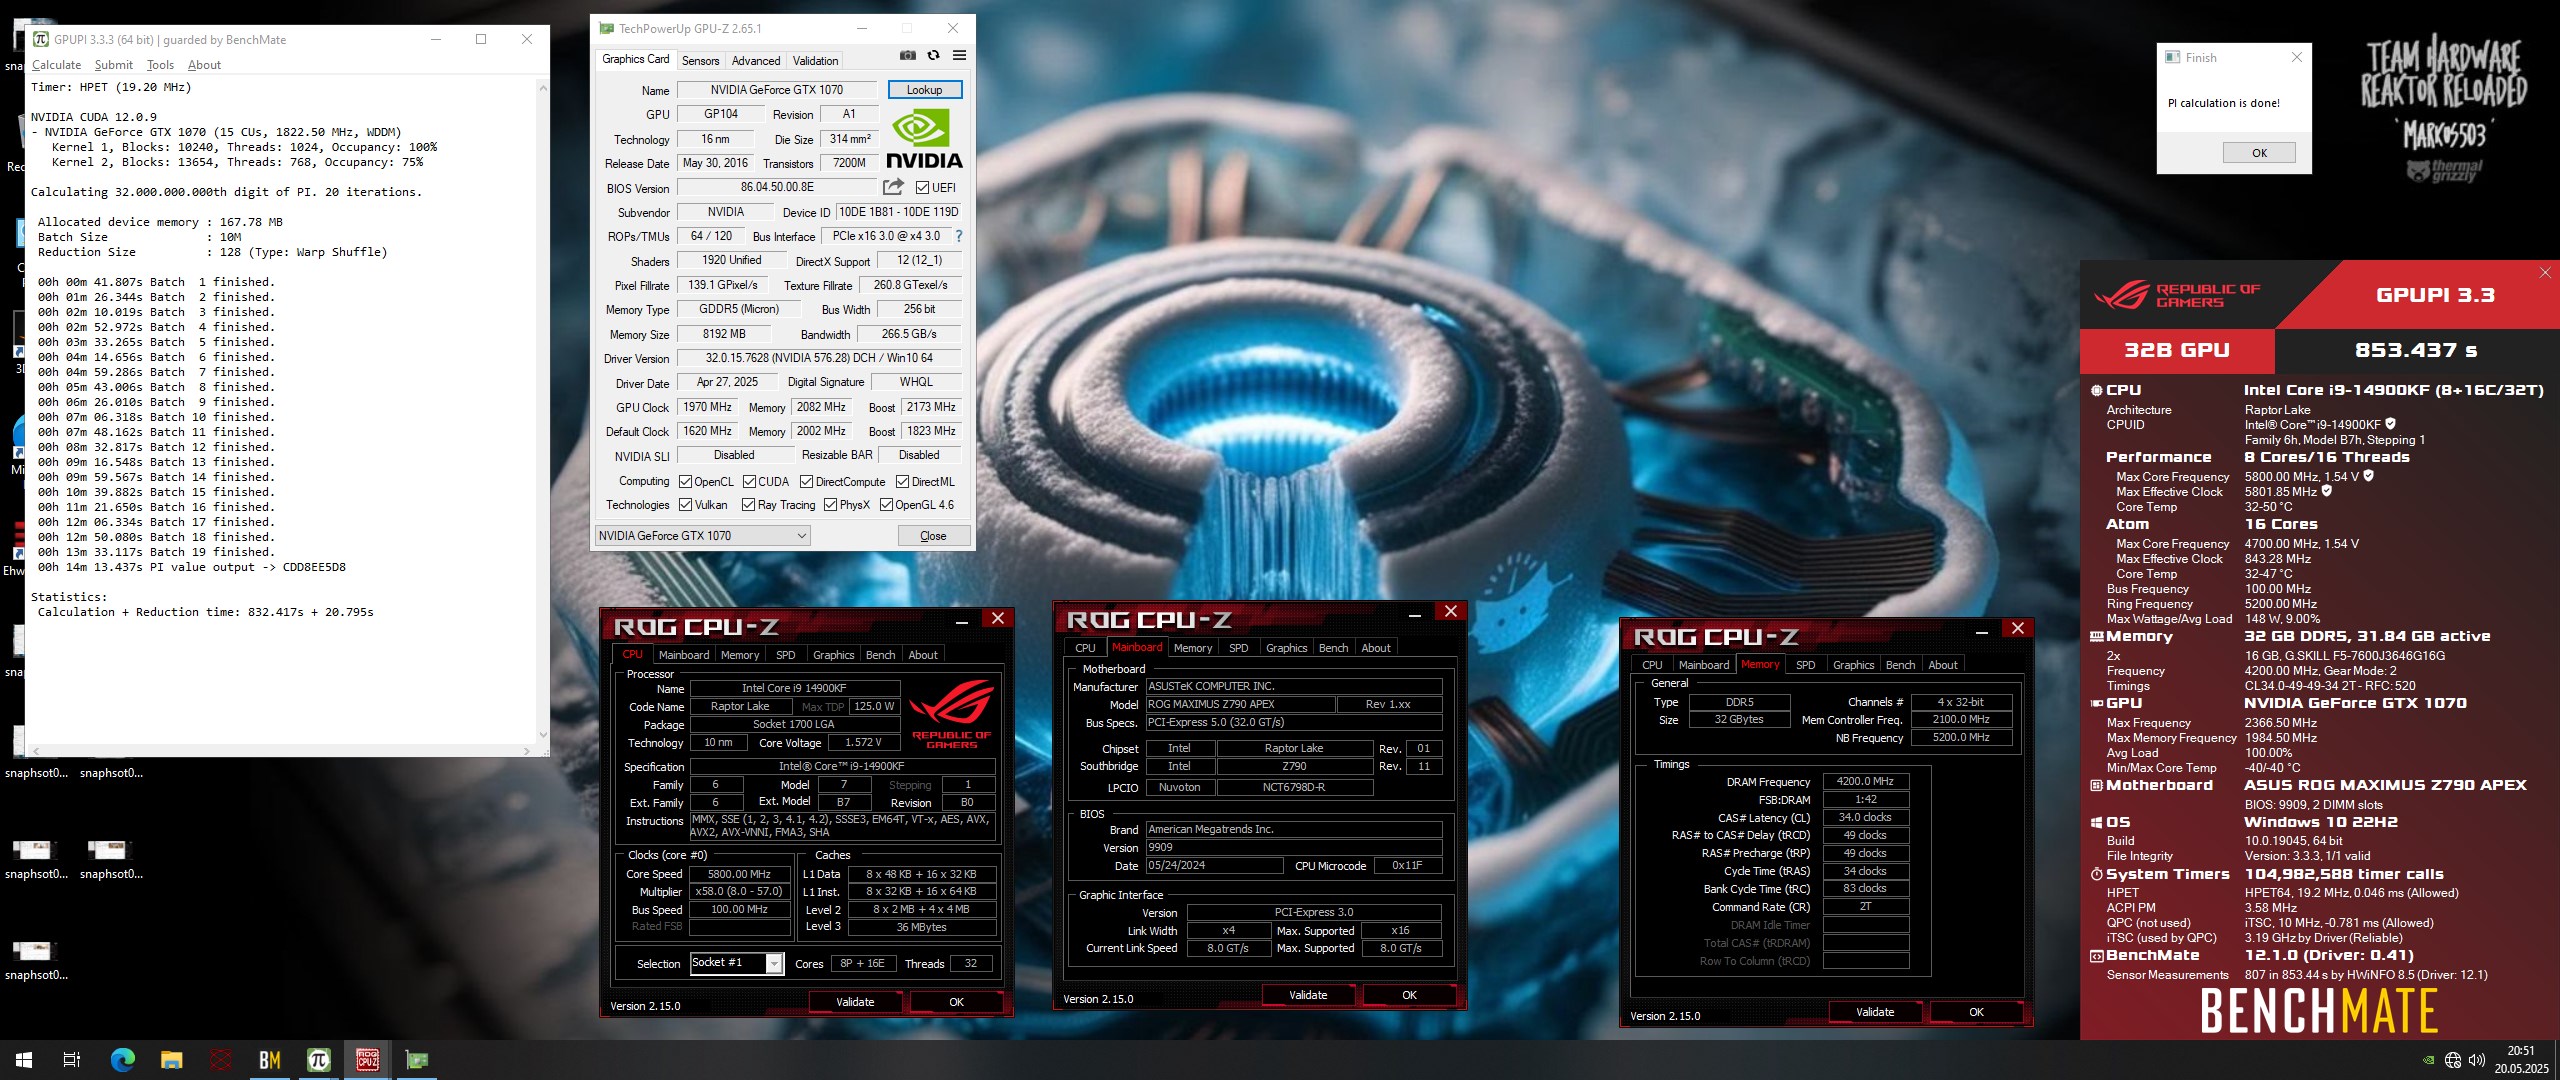Open the volume tray icon
Viewport: 2560px width, 1080px height.
2477,1061
